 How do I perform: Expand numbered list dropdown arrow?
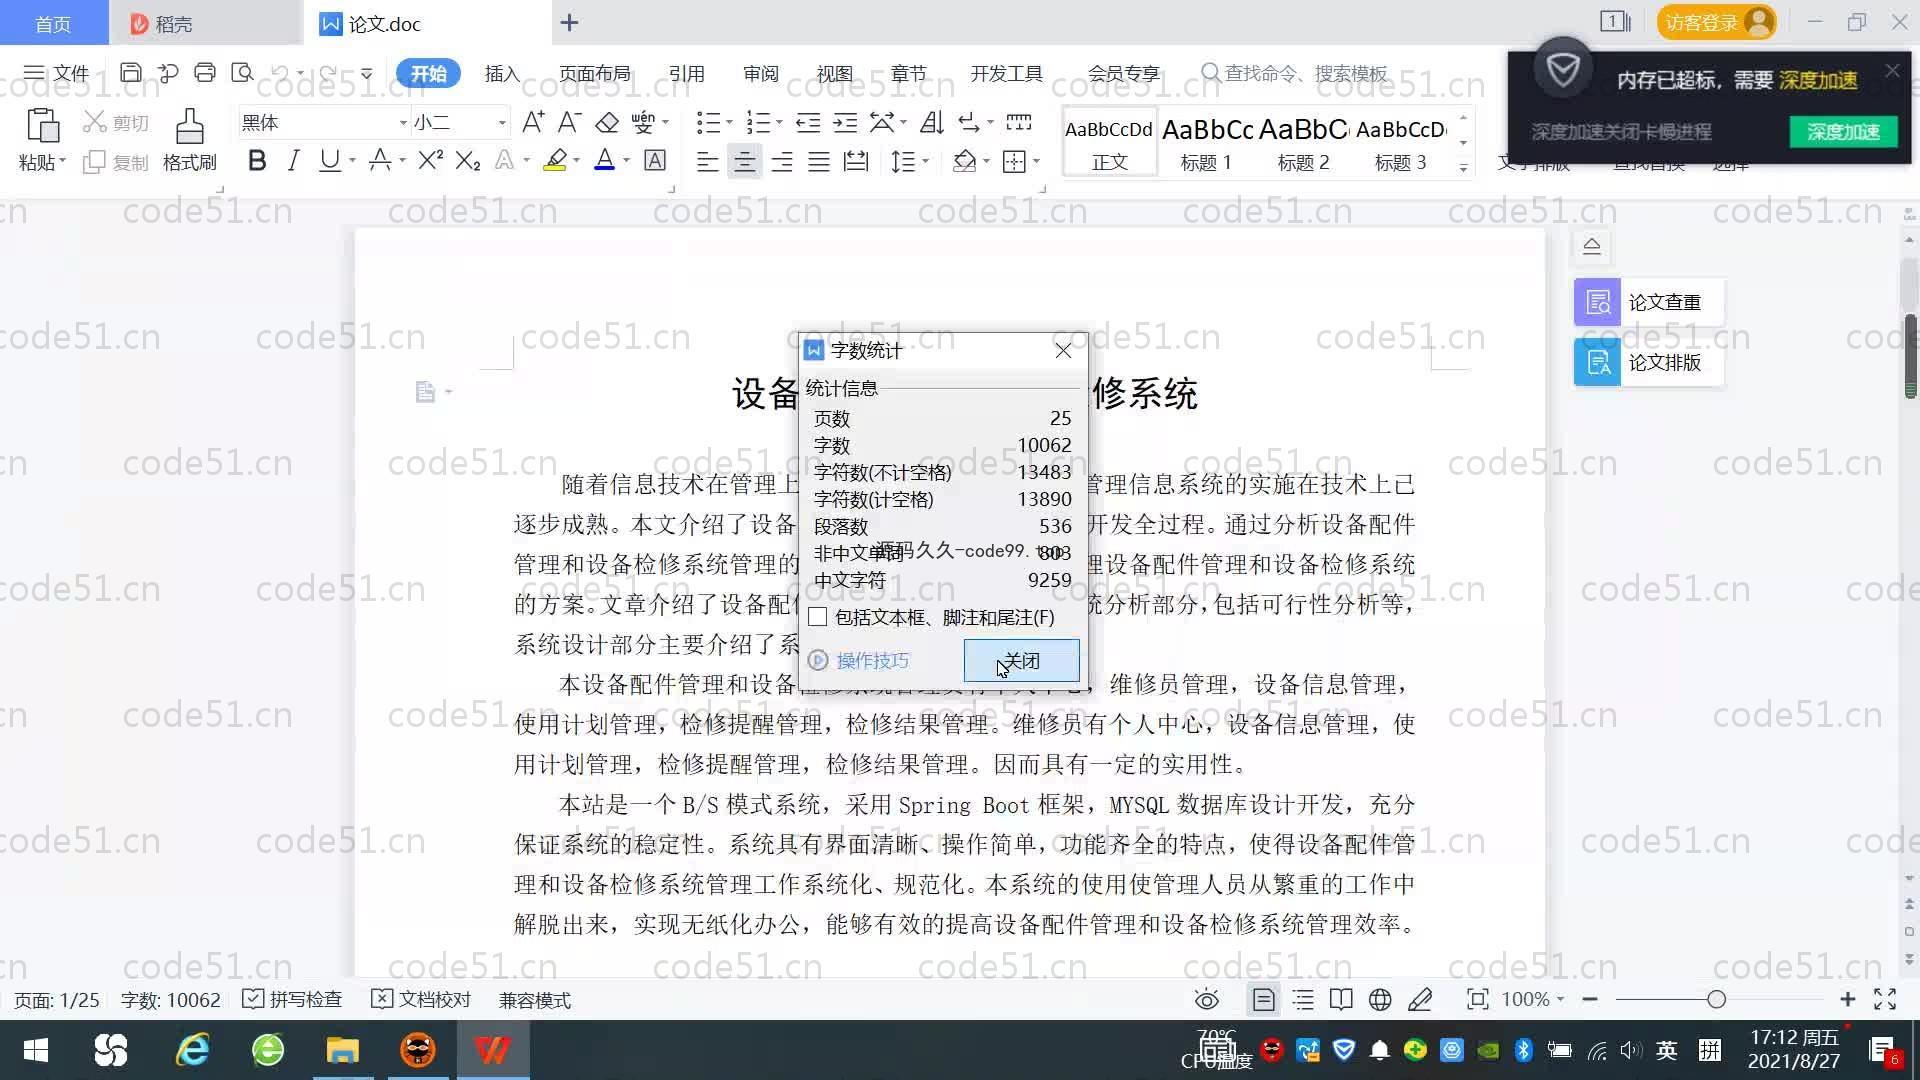779,122
